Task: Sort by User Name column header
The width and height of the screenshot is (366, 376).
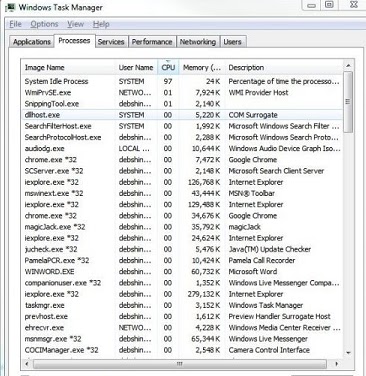Action: (x=136, y=67)
